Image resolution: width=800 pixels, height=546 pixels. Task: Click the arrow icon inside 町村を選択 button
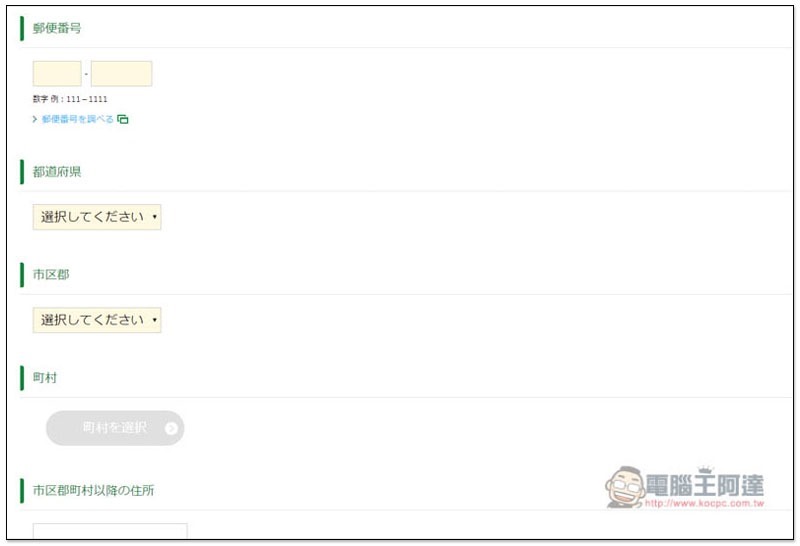point(171,429)
